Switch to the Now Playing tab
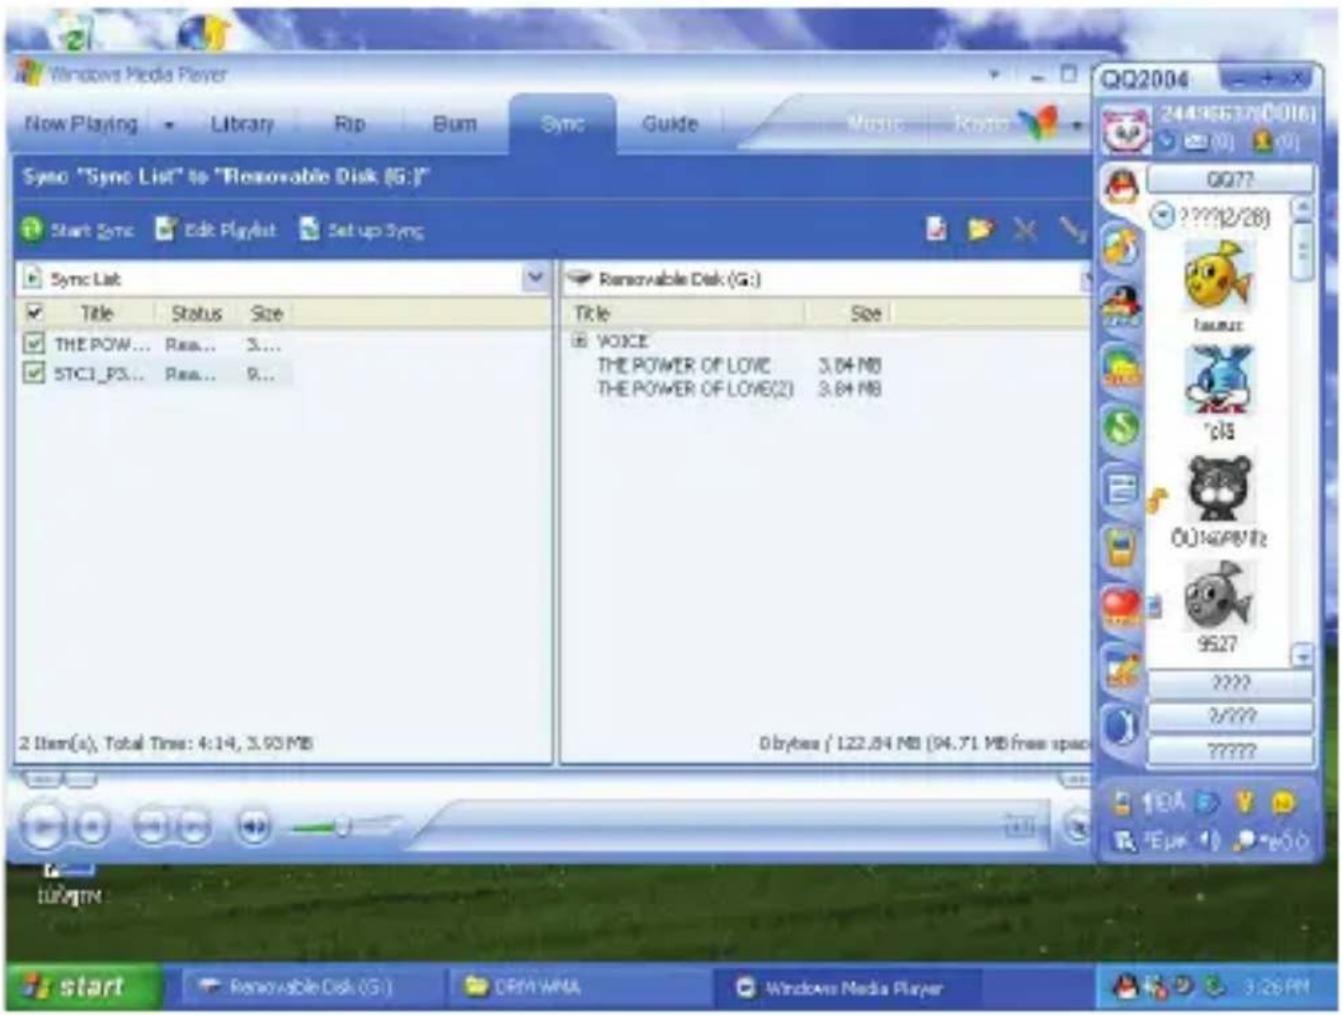Image resolution: width=1342 pixels, height=1015 pixels. tap(81, 124)
